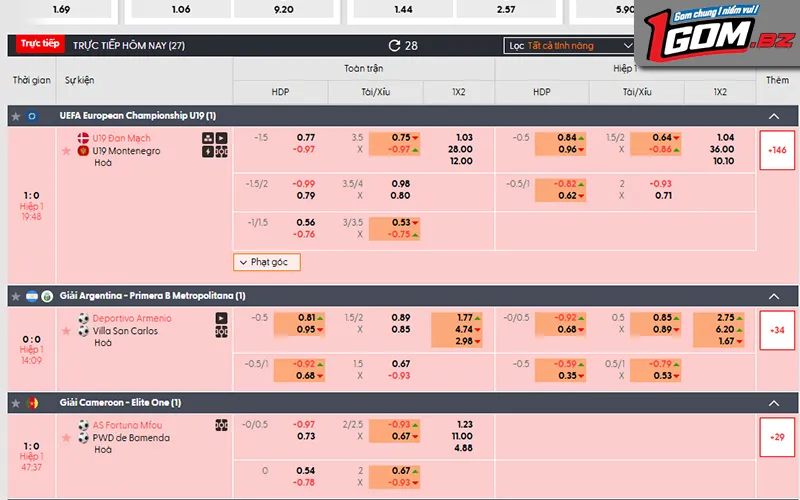Open the Lọc 'Tất cả tính năng' filter dropdown
This screenshot has height=500, width=800.
coord(569,46)
